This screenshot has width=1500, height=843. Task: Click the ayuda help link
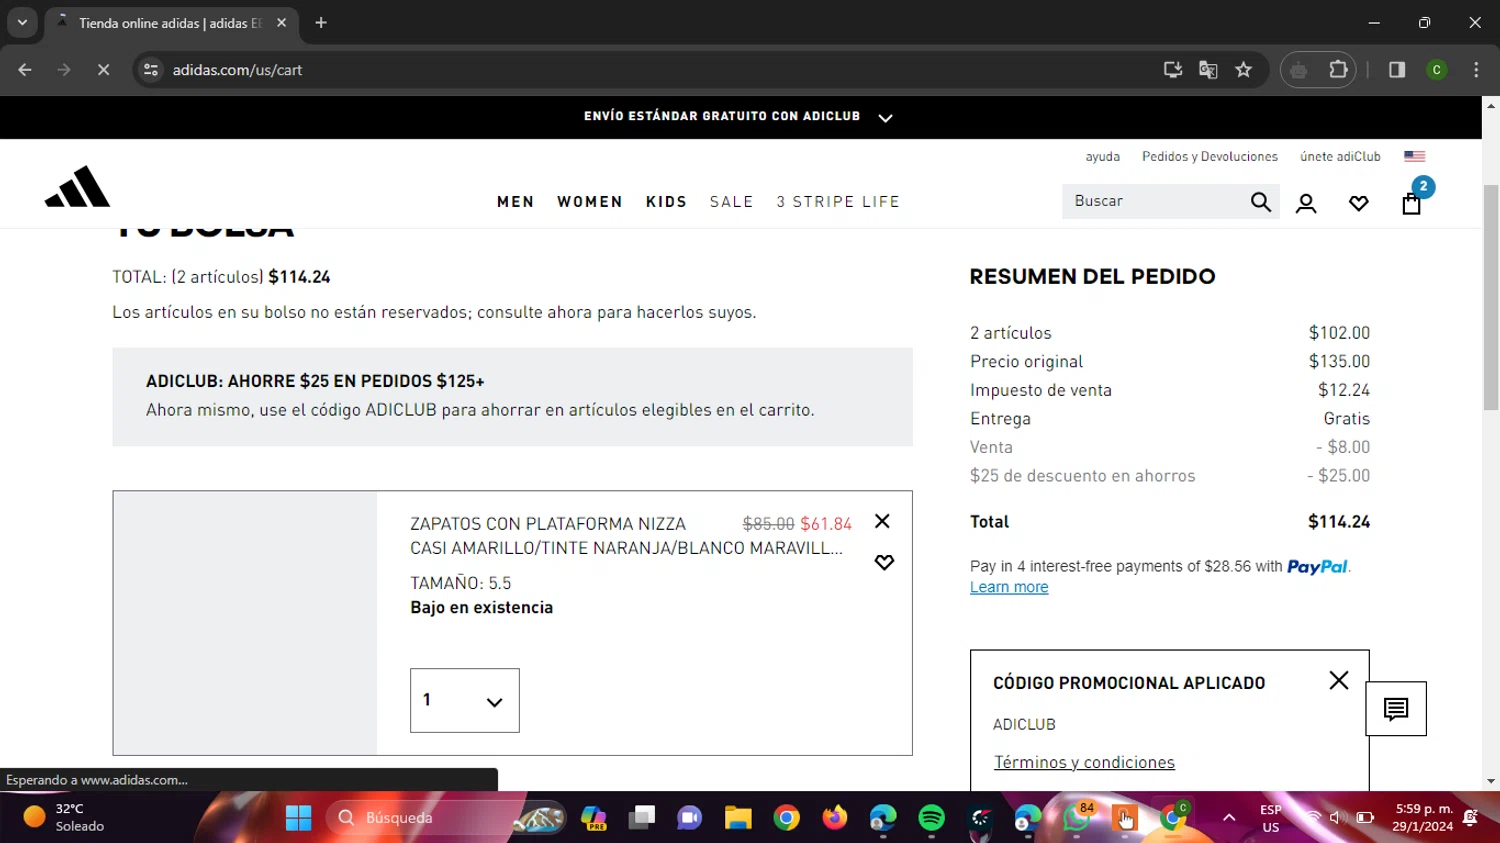pos(1103,157)
